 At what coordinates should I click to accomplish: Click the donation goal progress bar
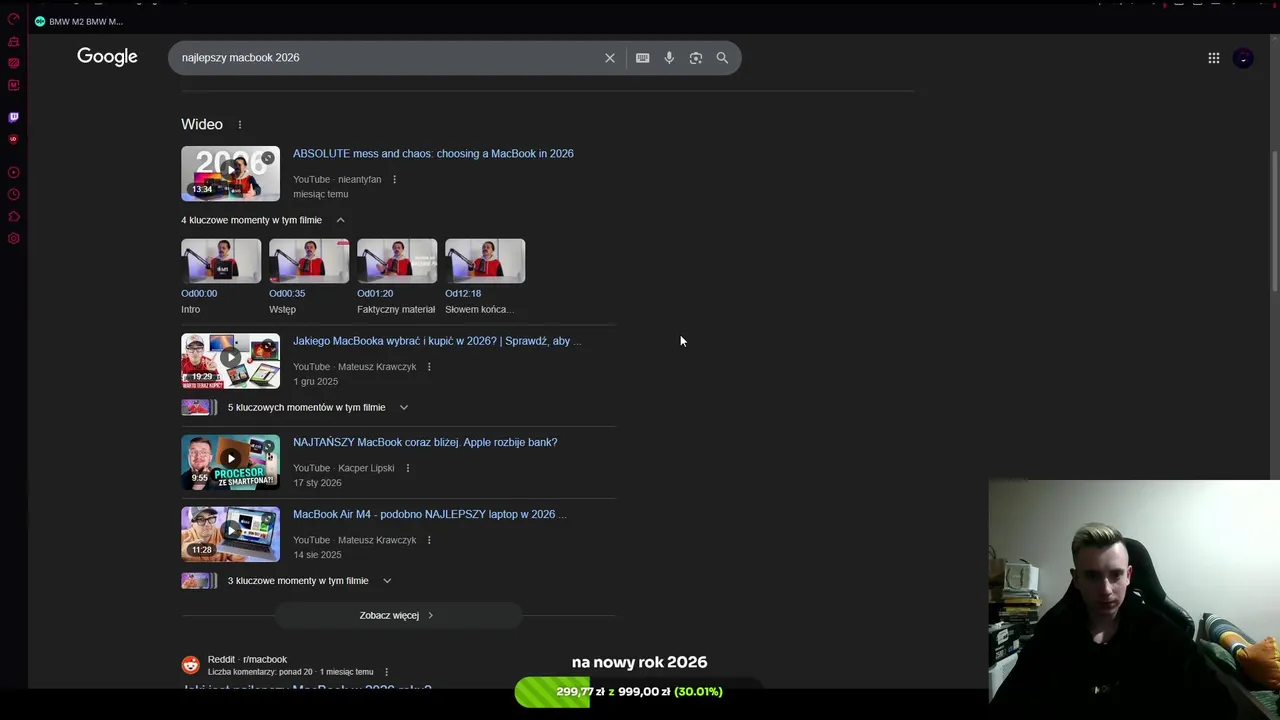[x=639, y=691]
